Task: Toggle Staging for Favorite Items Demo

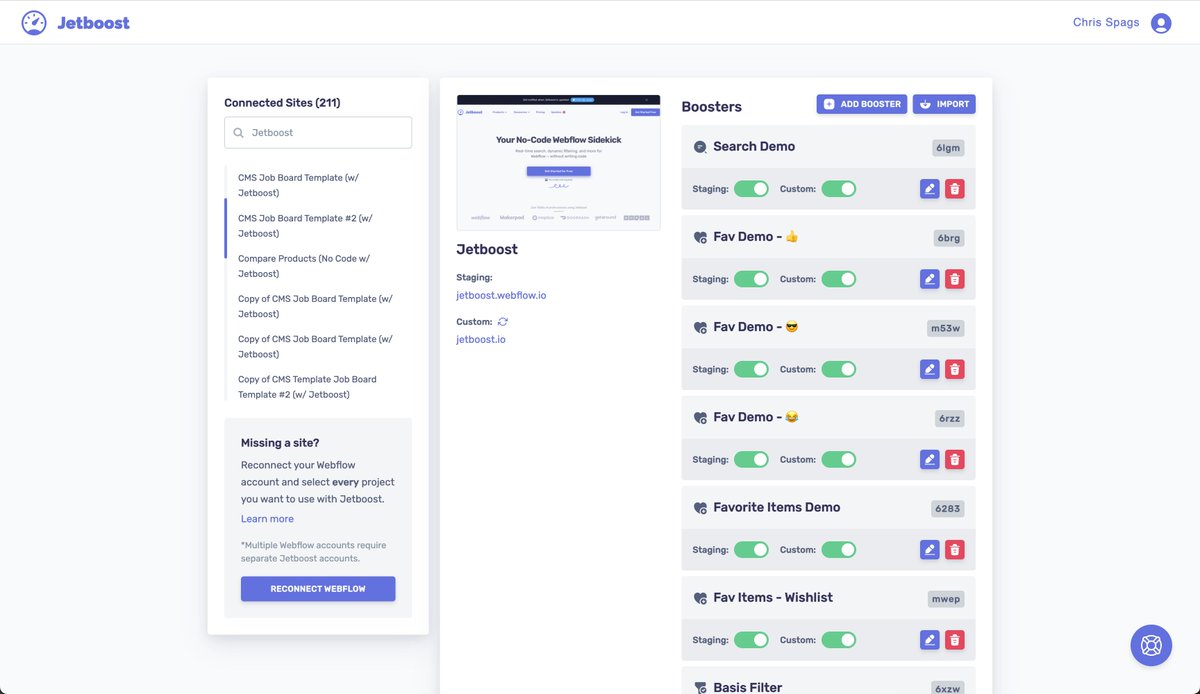Action: pyautogui.click(x=751, y=549)
